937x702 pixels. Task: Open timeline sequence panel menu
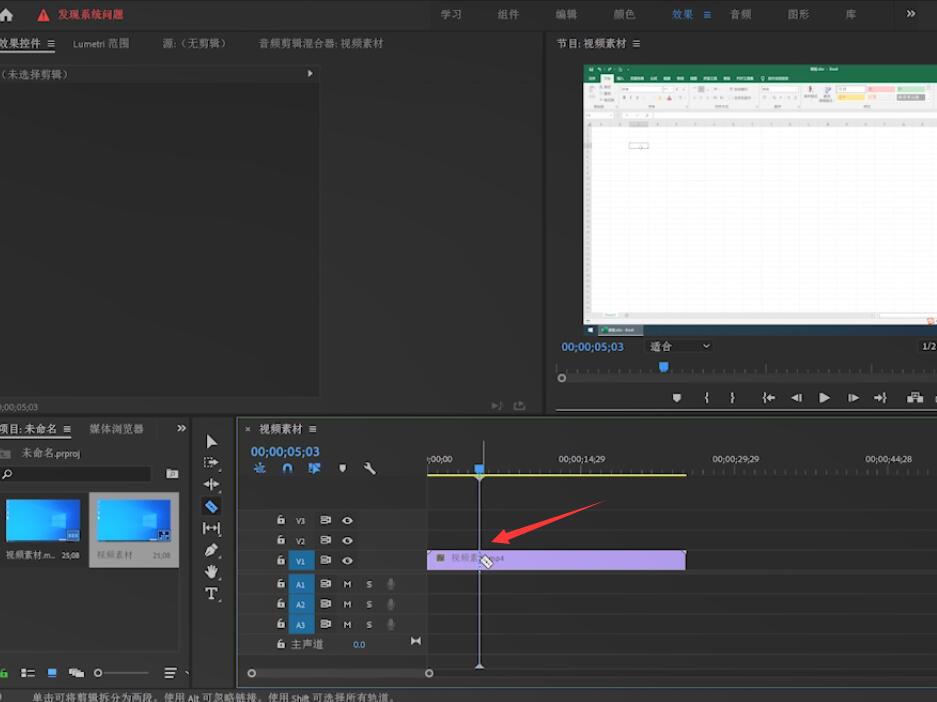click(313, 429)
